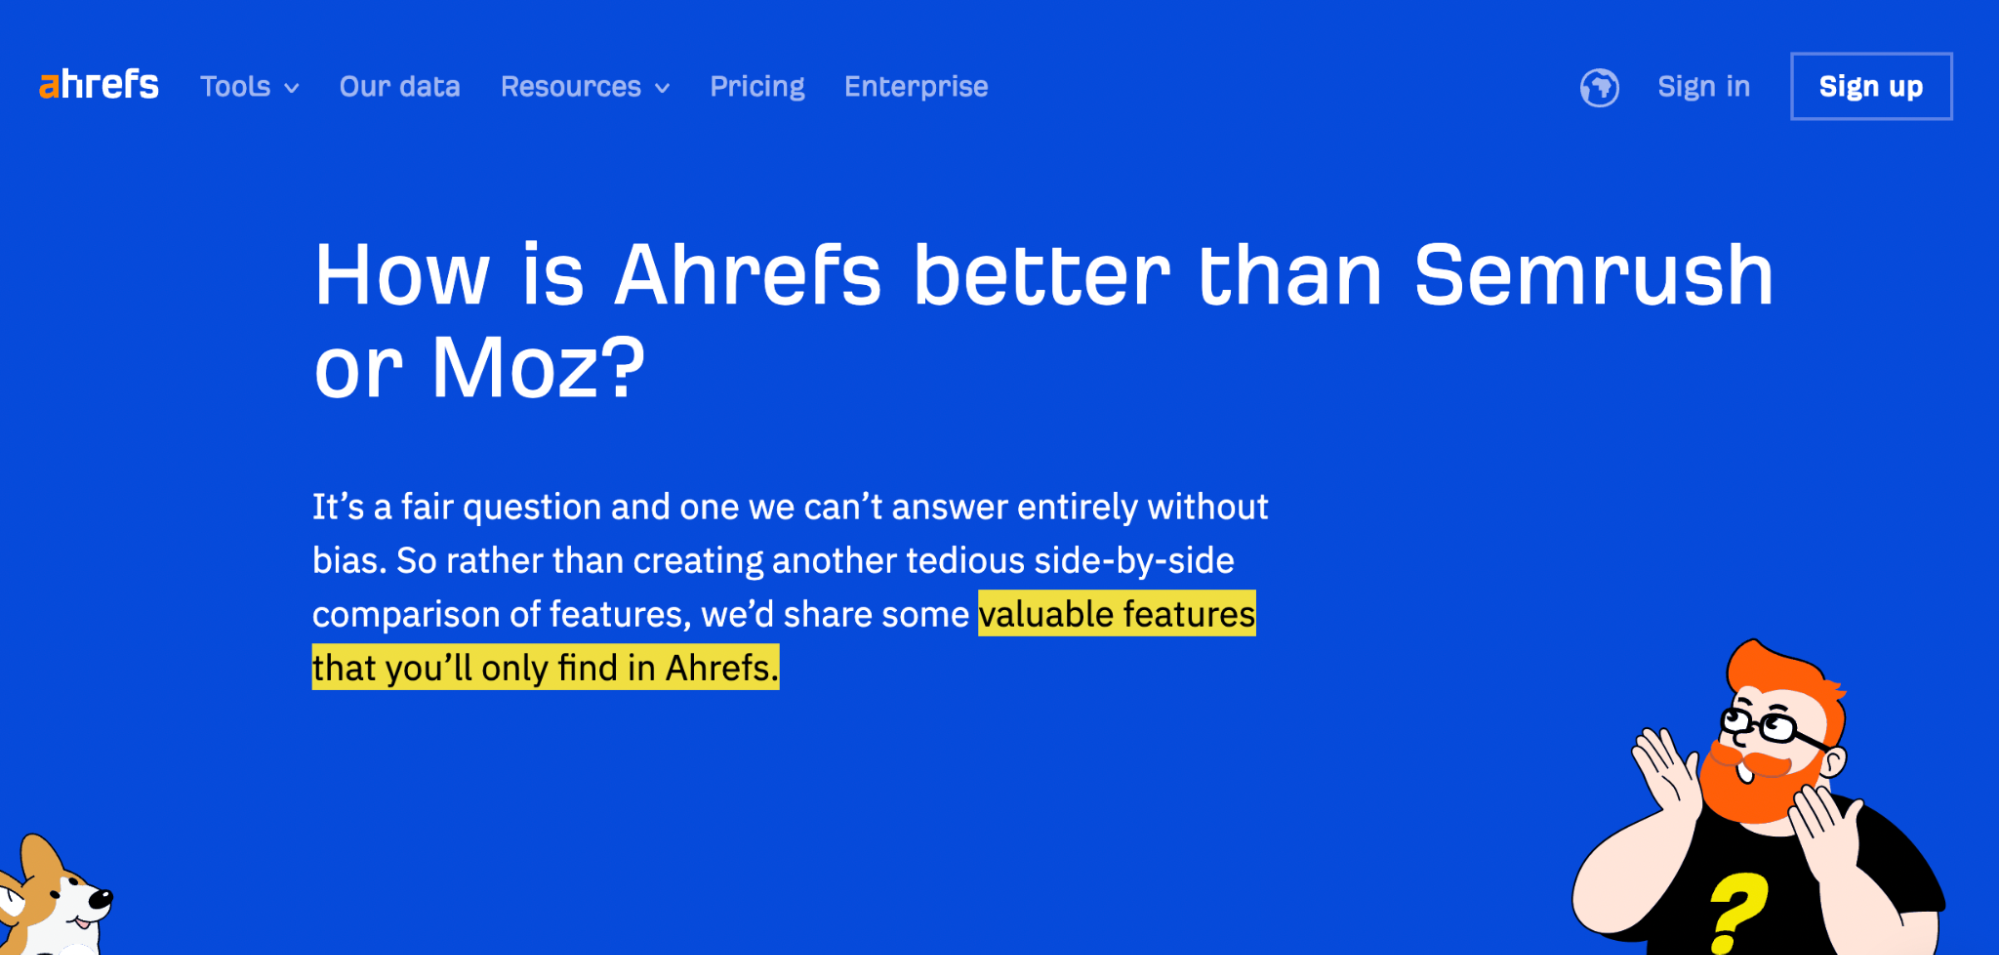Click the Sign in link
This screenshot has height=955, width=1999.
[x=1704, y=87]
